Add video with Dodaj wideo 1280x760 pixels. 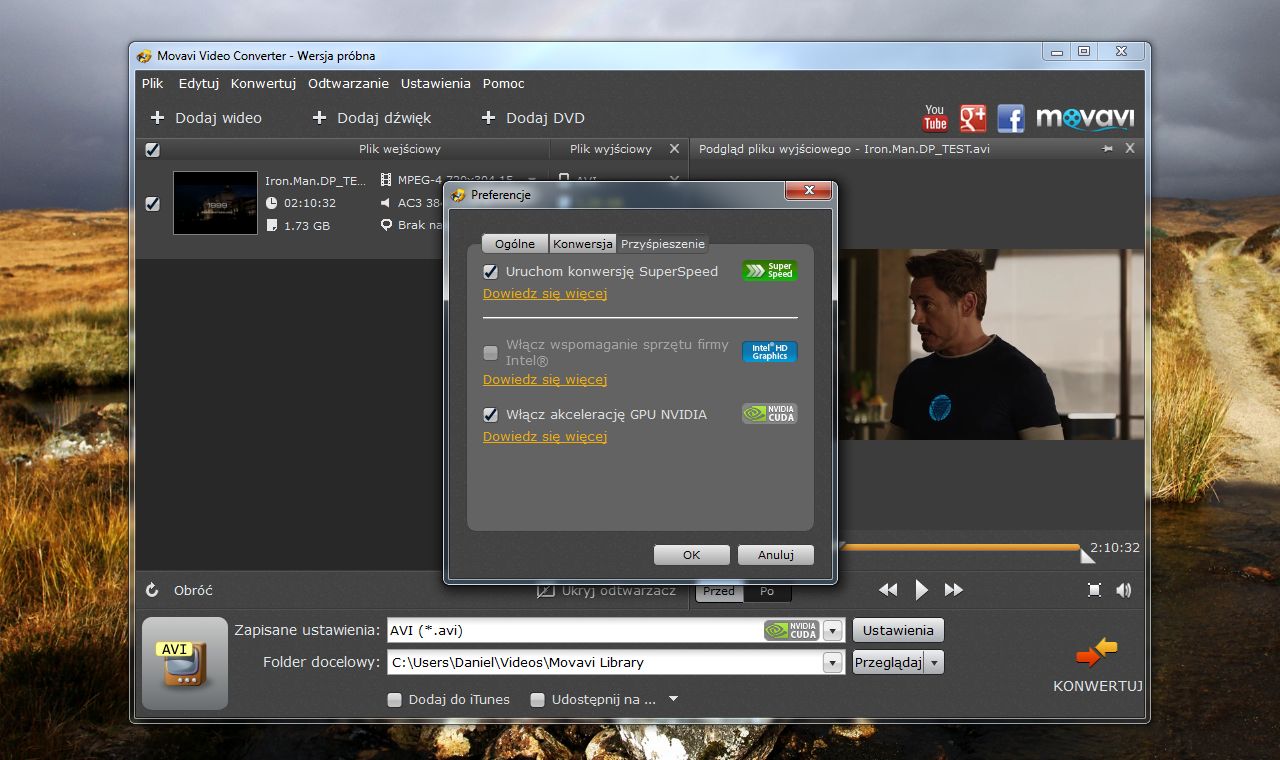click(x=206, y=118)
